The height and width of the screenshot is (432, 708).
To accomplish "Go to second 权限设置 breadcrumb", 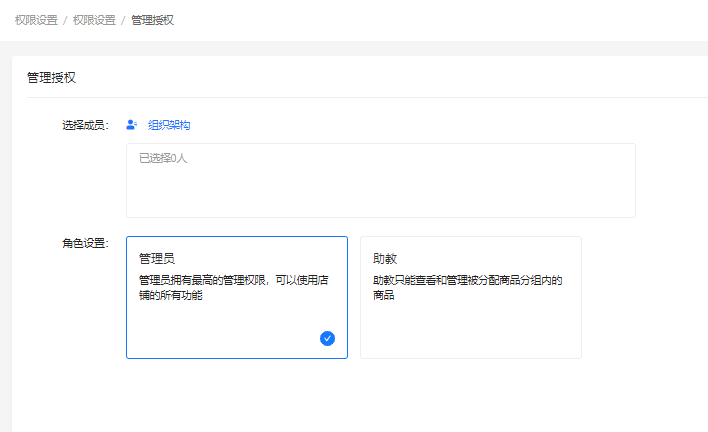I will [94, 20].
